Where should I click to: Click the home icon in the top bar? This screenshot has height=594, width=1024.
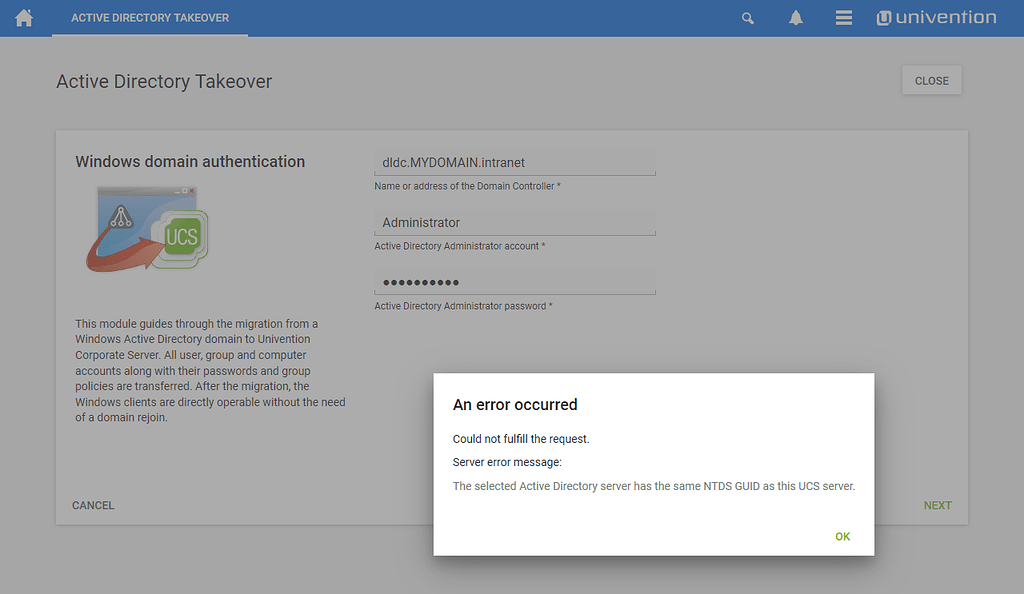[23, 17]
